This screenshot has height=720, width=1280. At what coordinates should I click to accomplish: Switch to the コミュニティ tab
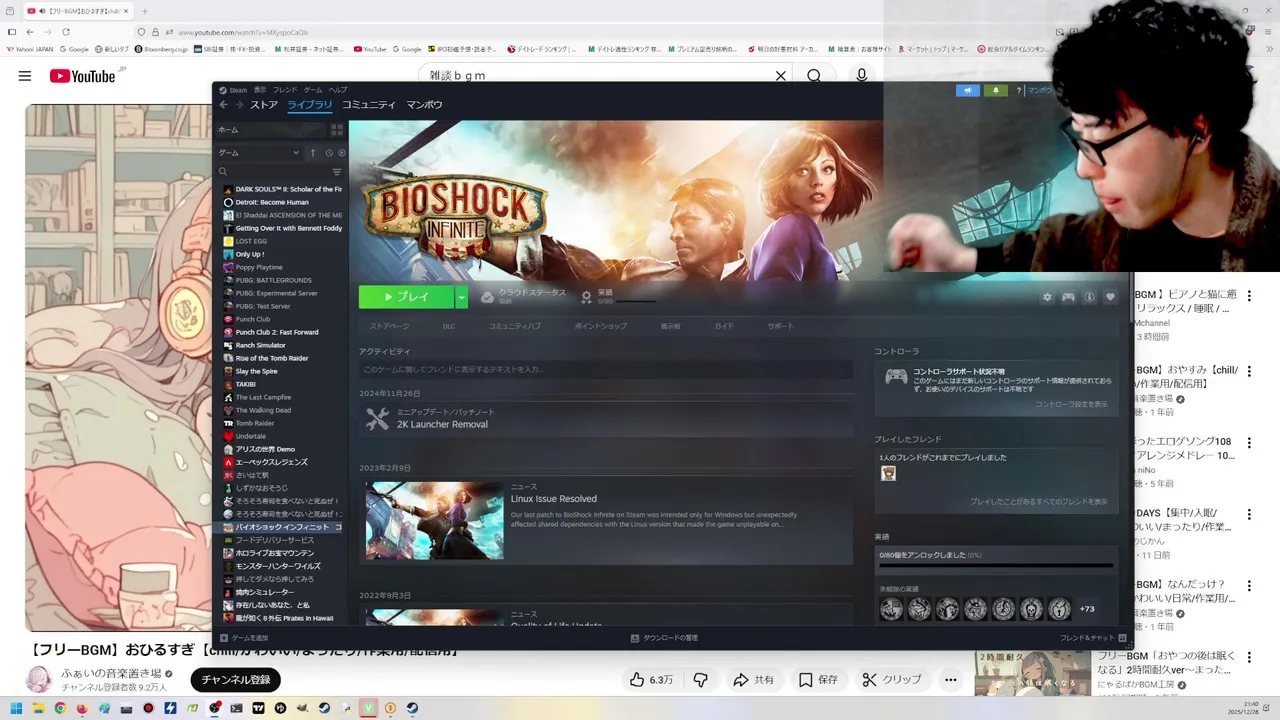coord(369,105)
